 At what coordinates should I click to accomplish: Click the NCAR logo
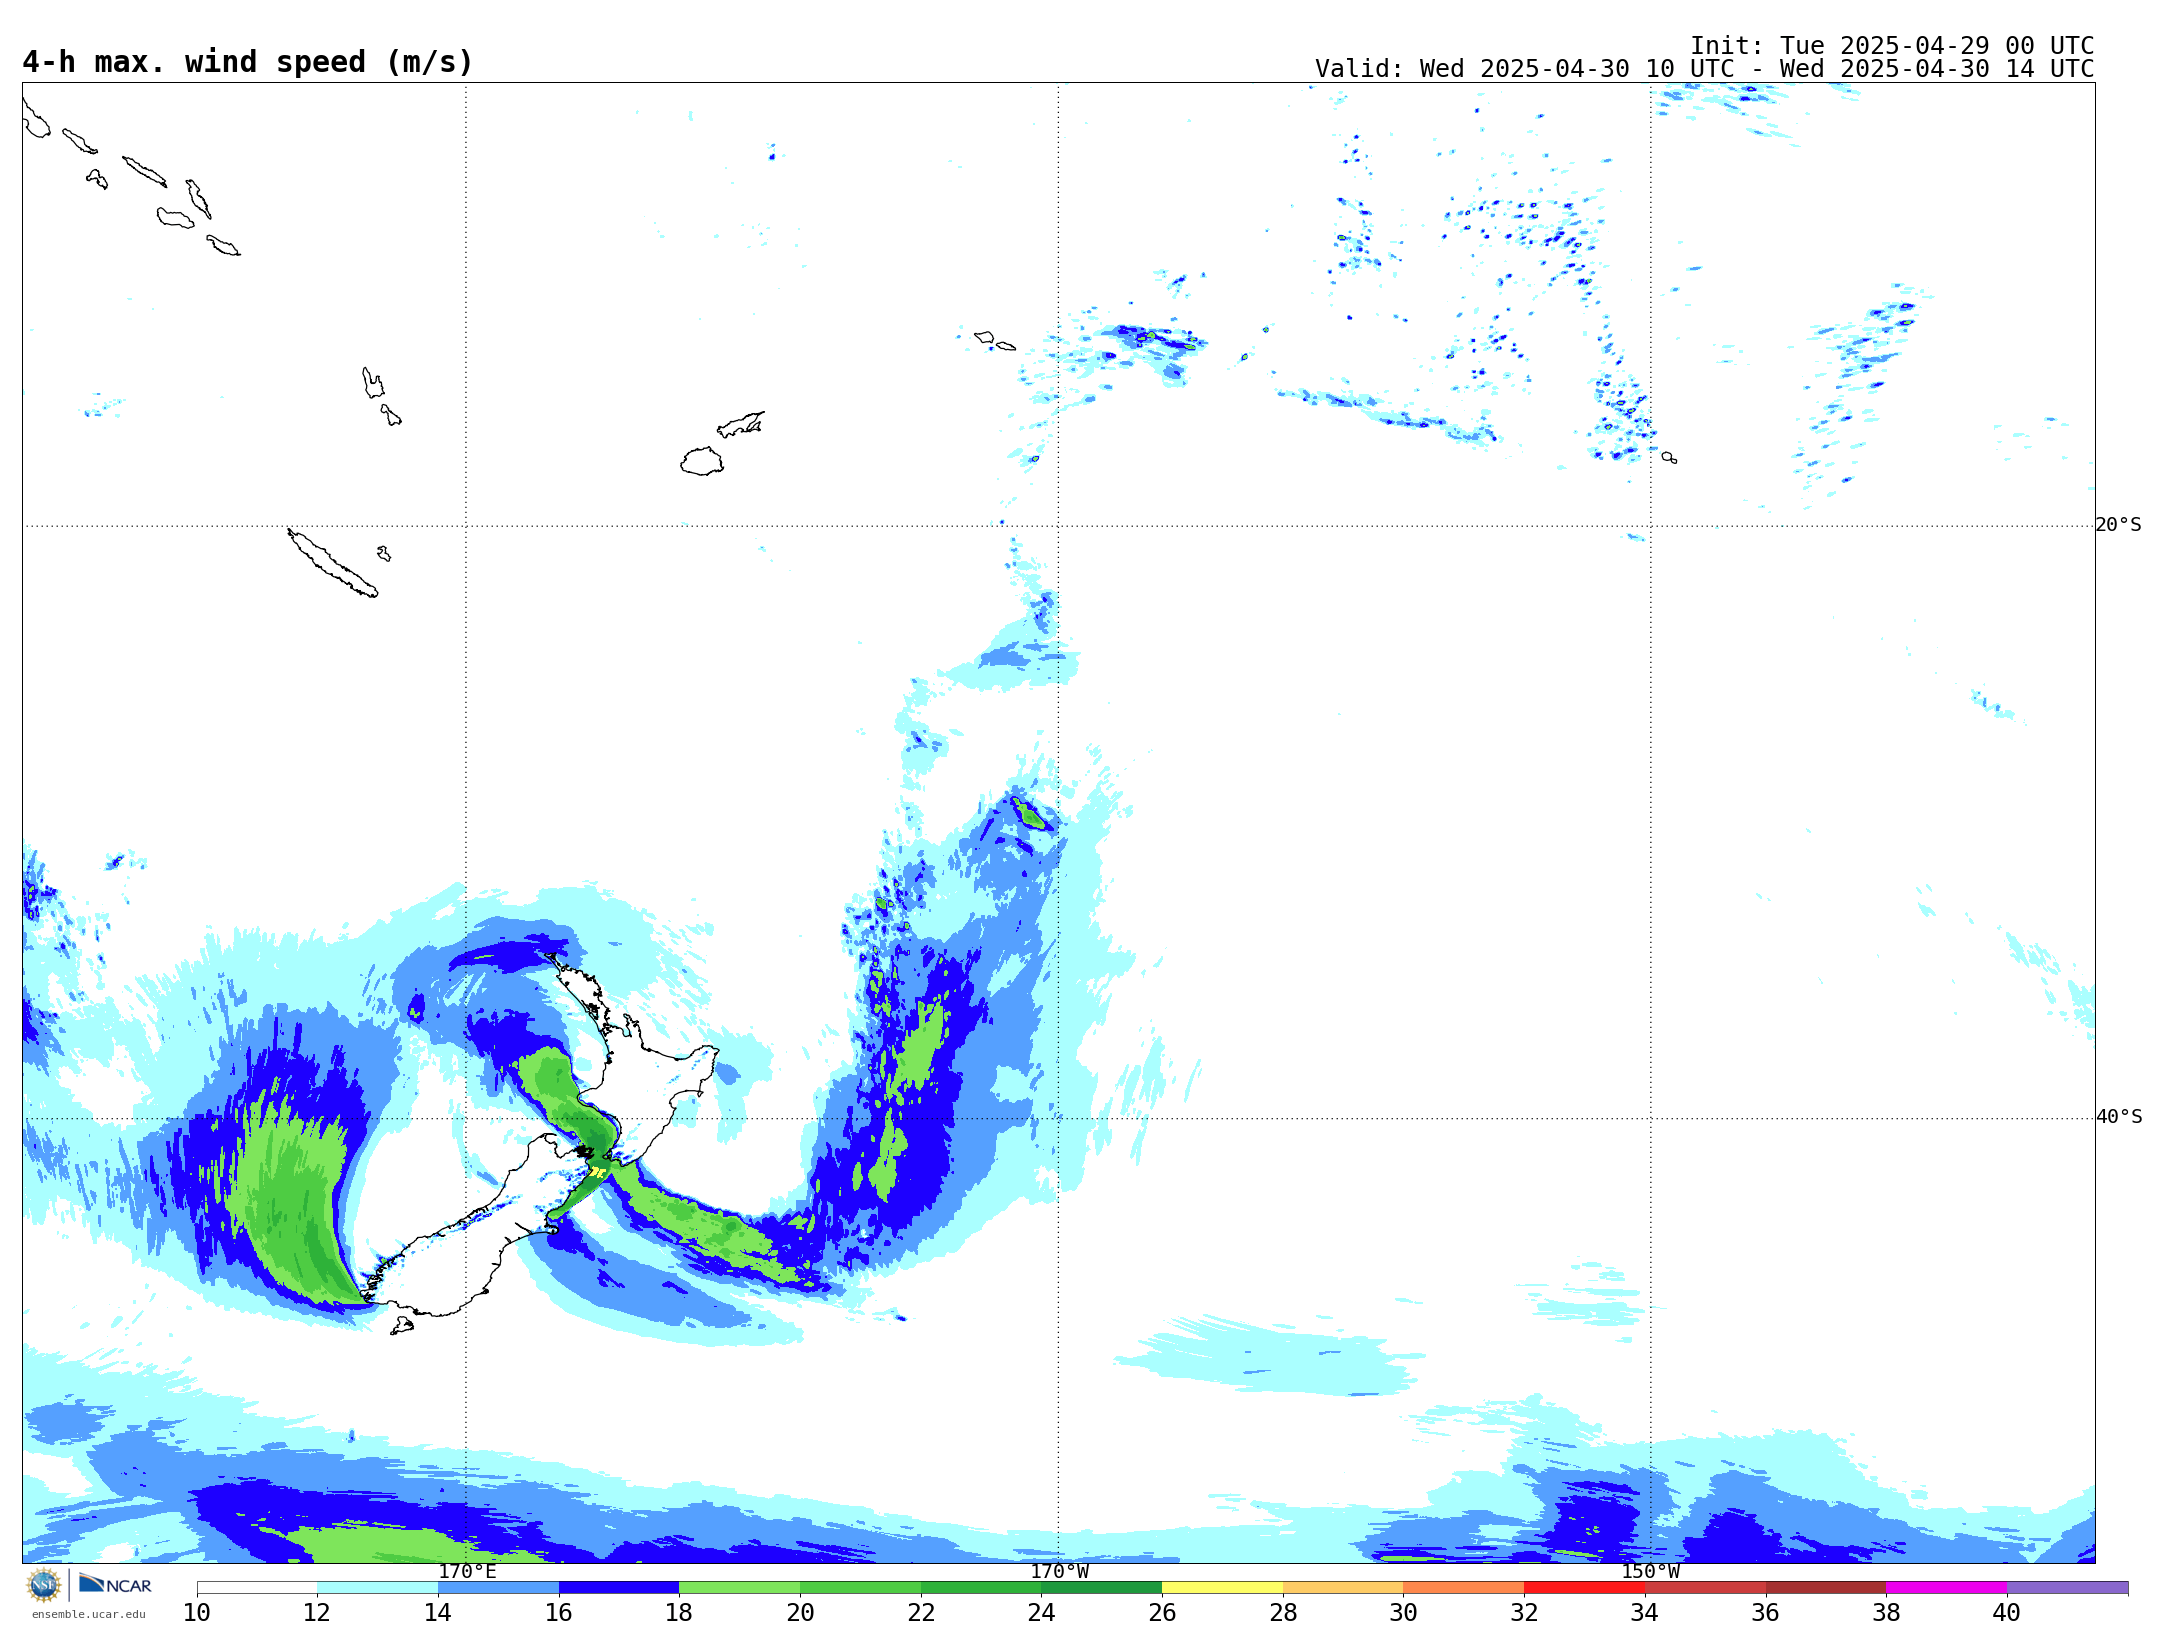pyautogui.click(x=115, y=1584)
